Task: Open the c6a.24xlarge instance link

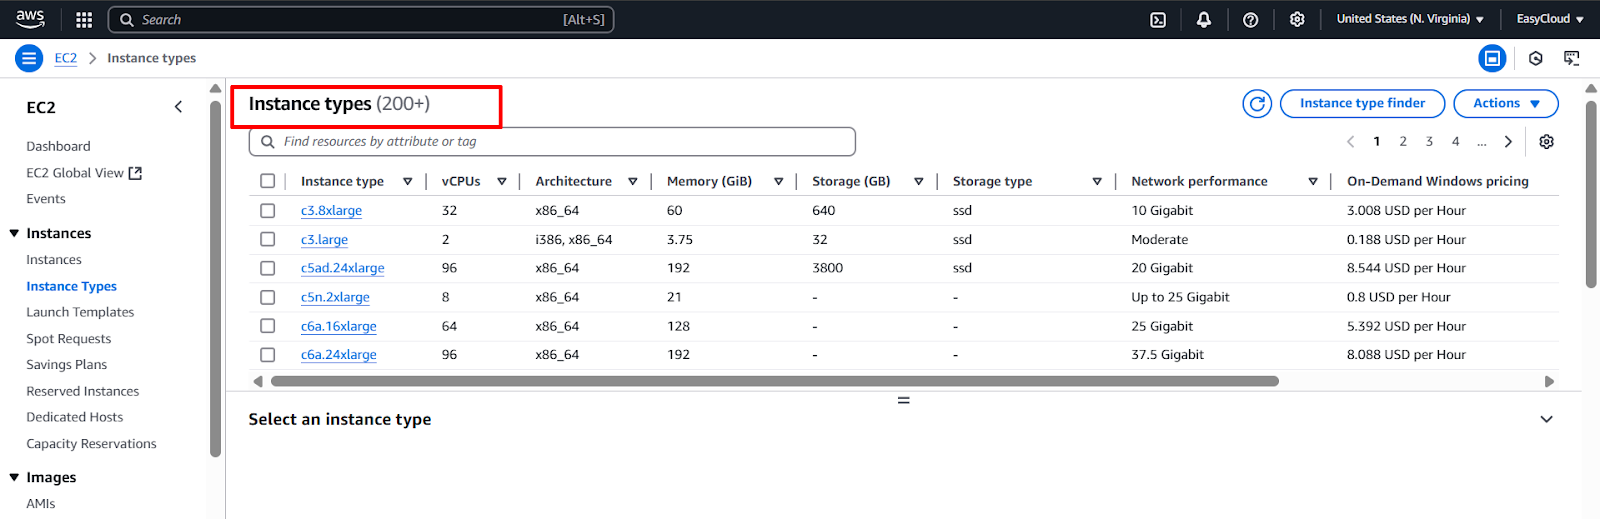Action: coord(339,355)
